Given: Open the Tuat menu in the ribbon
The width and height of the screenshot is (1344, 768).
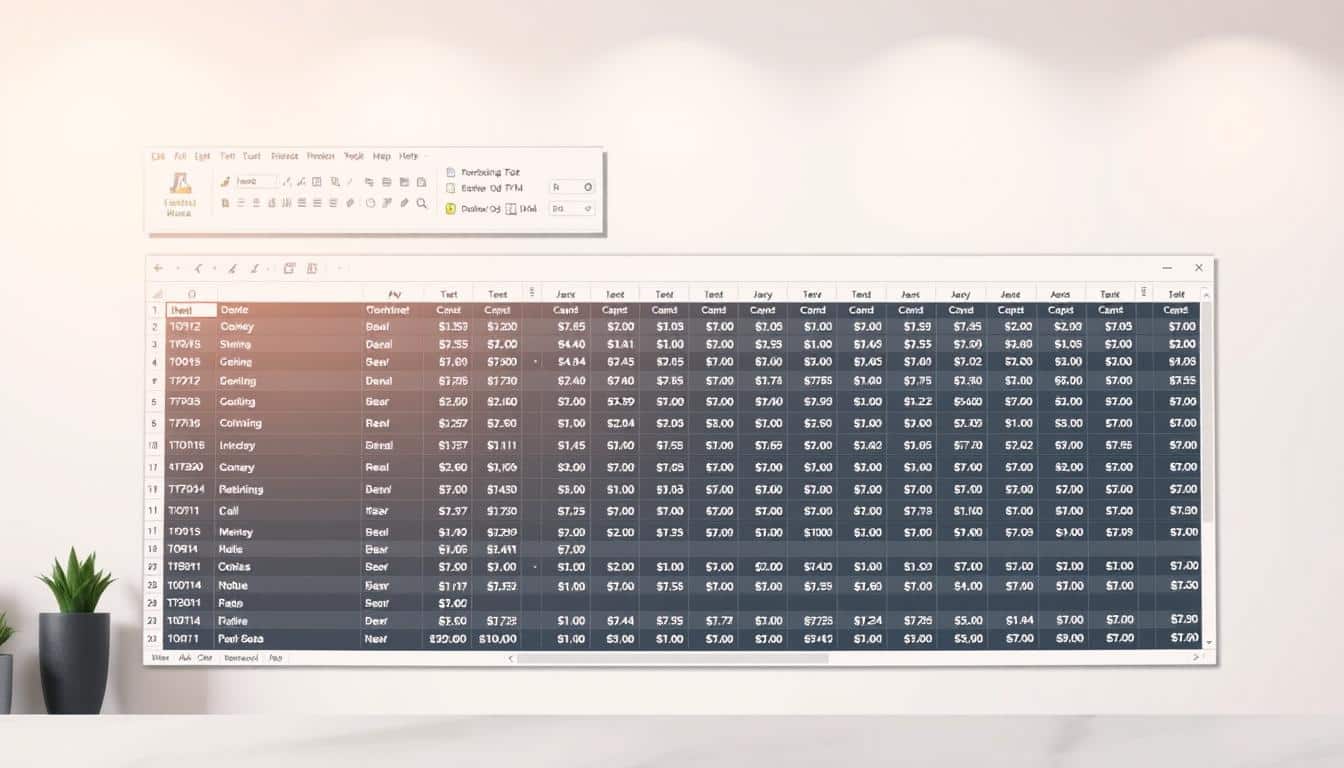Looking at the screenshot, I should point(252,156).
